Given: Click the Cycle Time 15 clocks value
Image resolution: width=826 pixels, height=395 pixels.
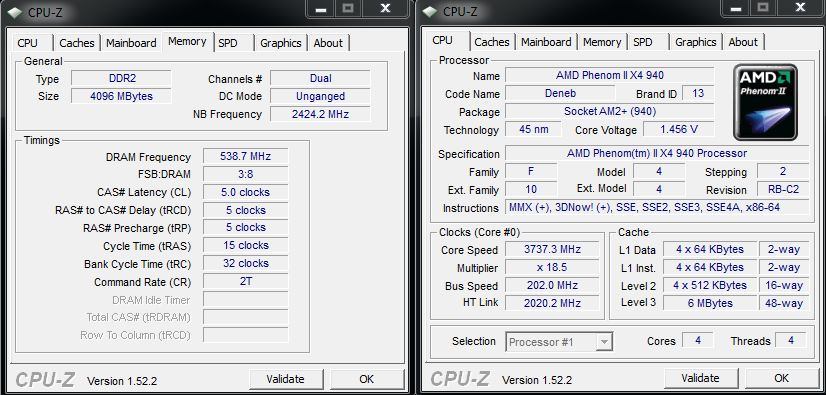Looking at the screenshot, I should [x=246, y=245].
